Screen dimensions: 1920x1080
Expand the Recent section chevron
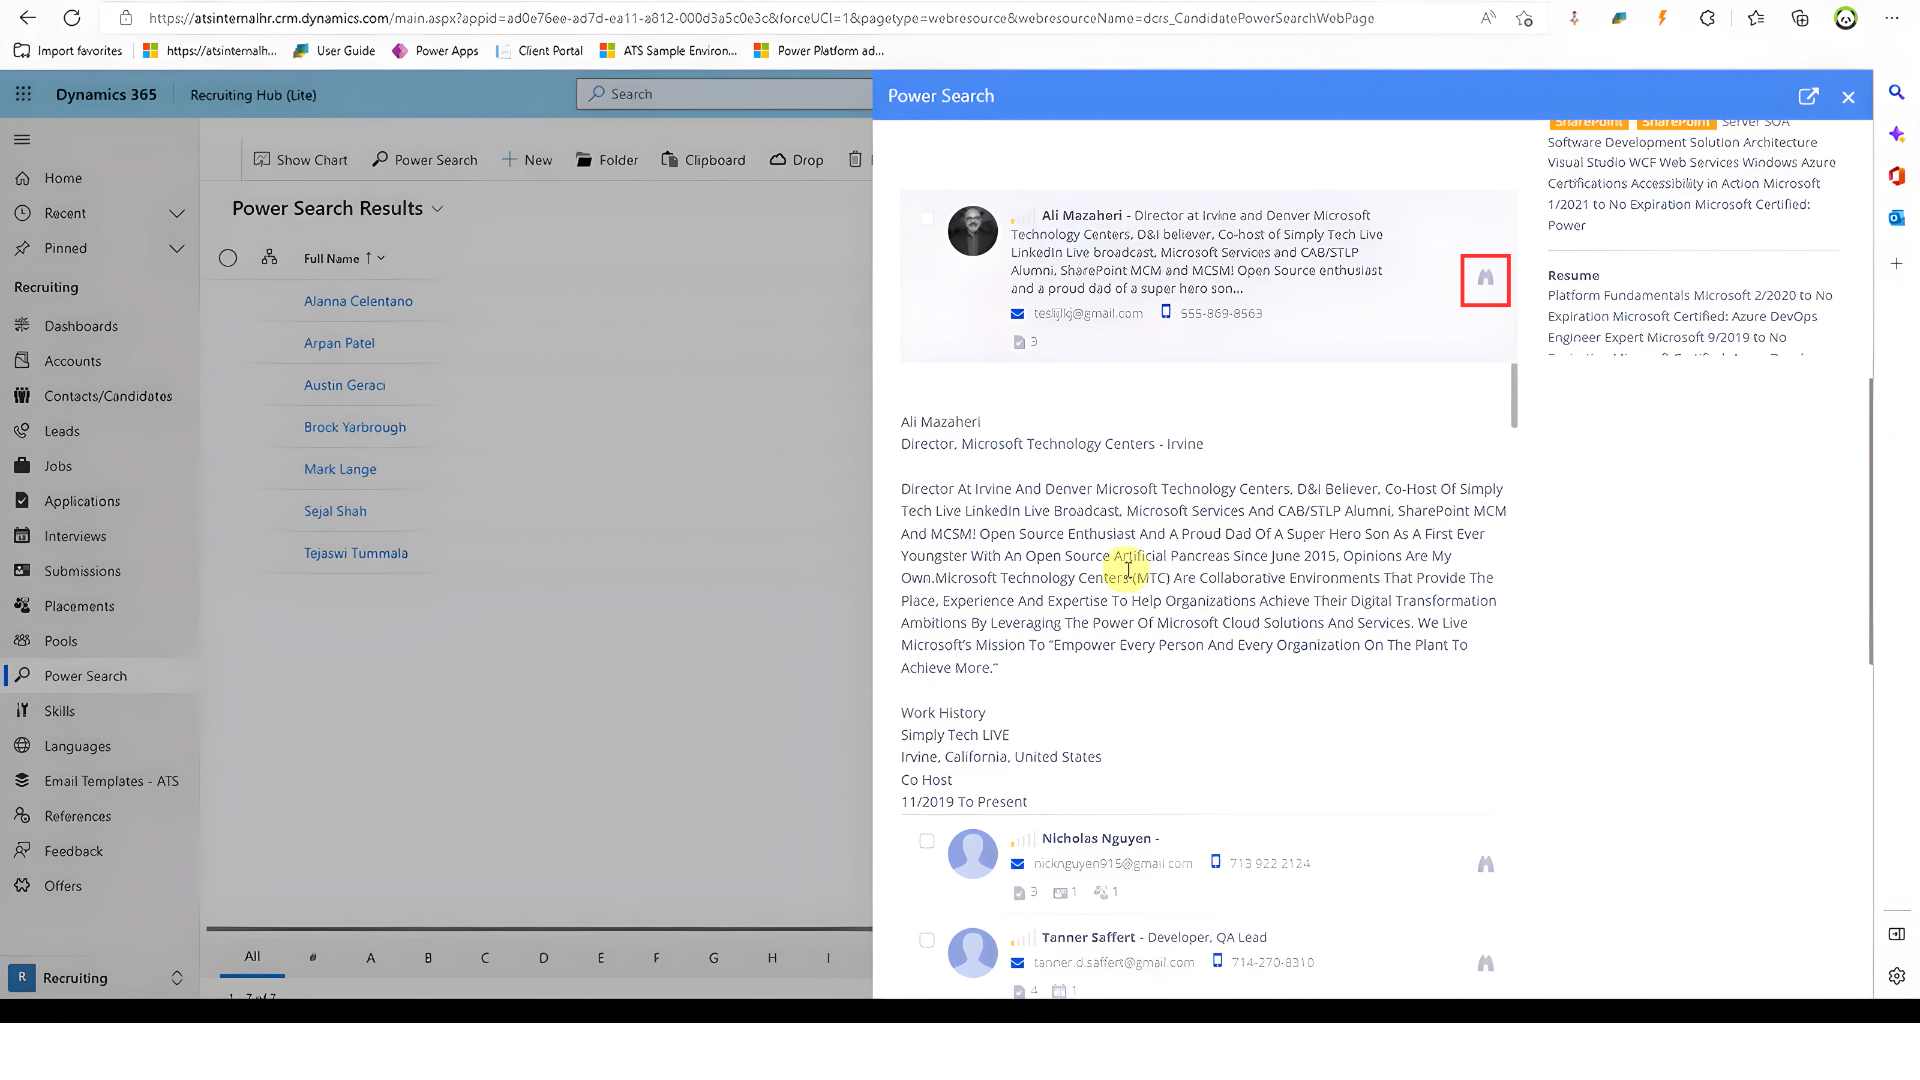(177, 213)
